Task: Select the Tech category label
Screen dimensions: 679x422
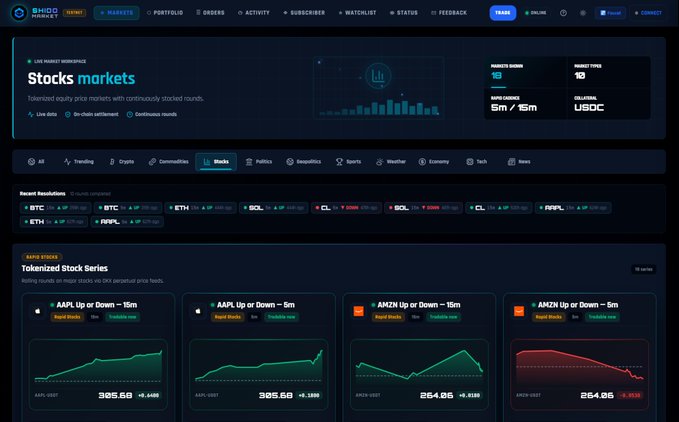Action: click(482, 162)
